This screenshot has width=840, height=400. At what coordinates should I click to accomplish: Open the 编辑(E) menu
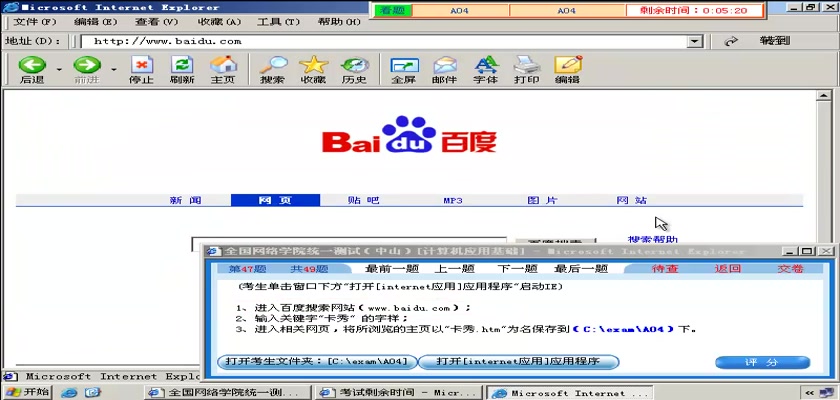click(95, 22)
